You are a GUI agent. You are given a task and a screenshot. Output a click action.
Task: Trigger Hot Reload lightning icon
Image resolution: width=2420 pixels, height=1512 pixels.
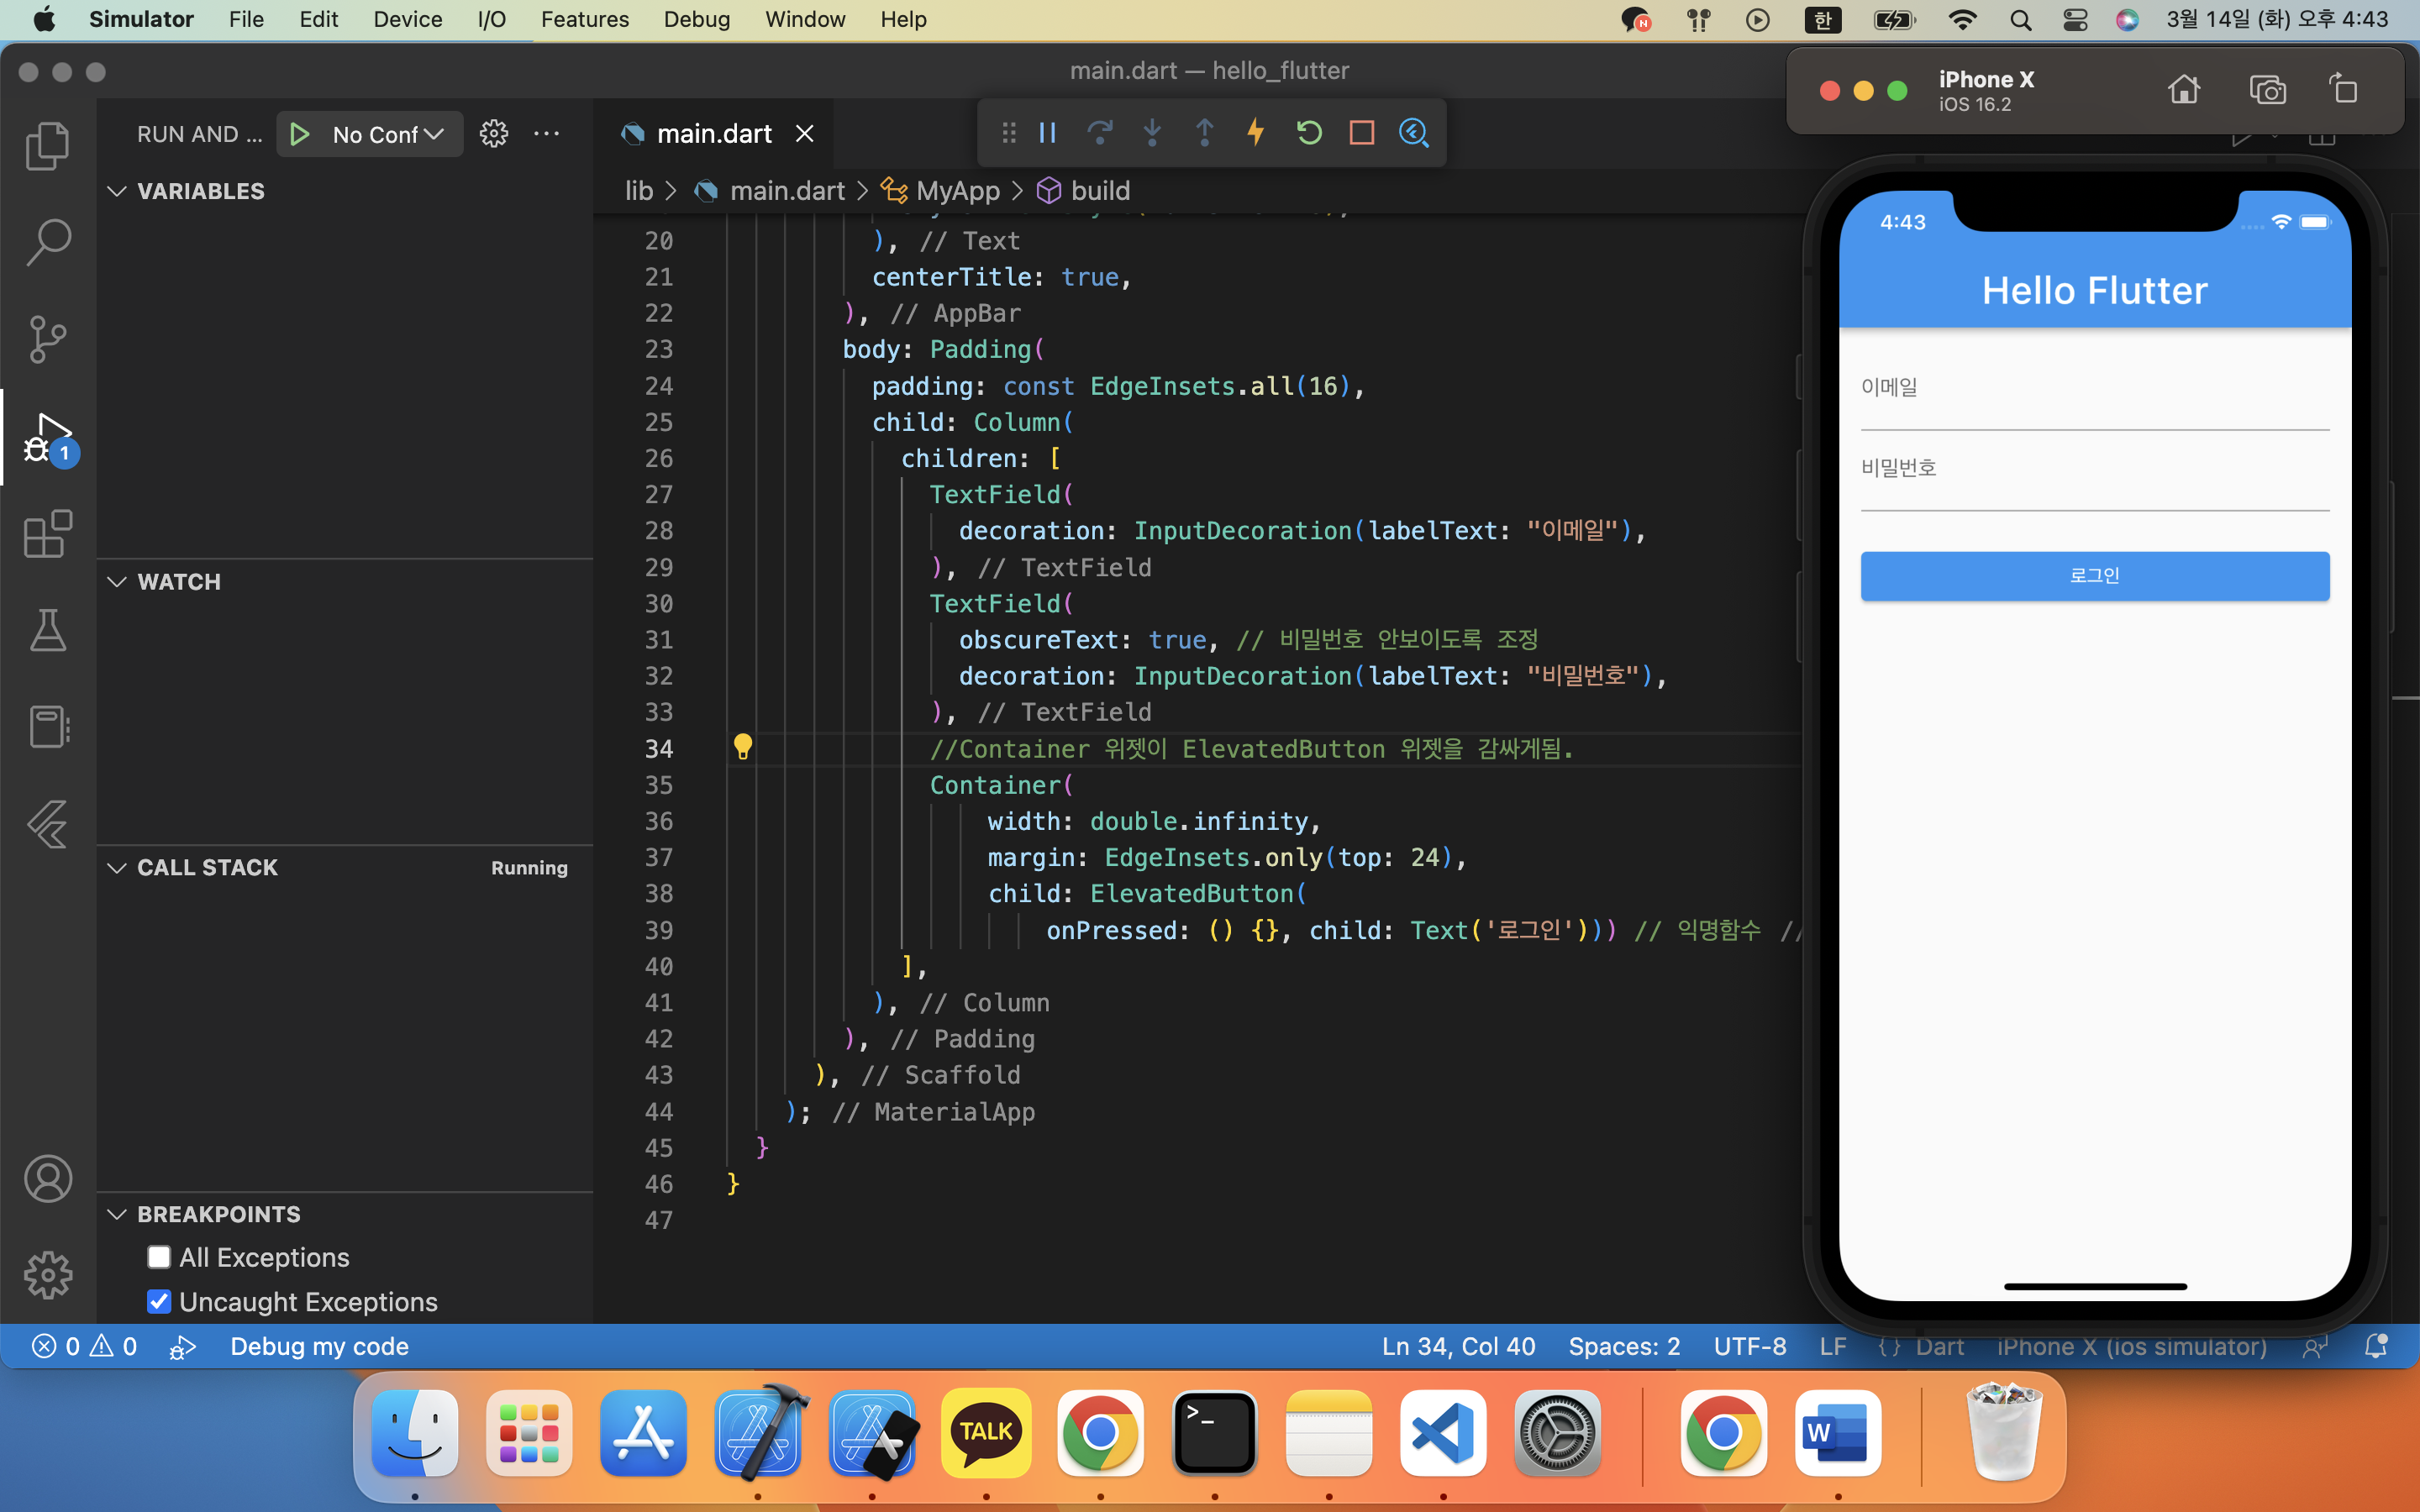pyautogui.click(x=1256, y=132)
